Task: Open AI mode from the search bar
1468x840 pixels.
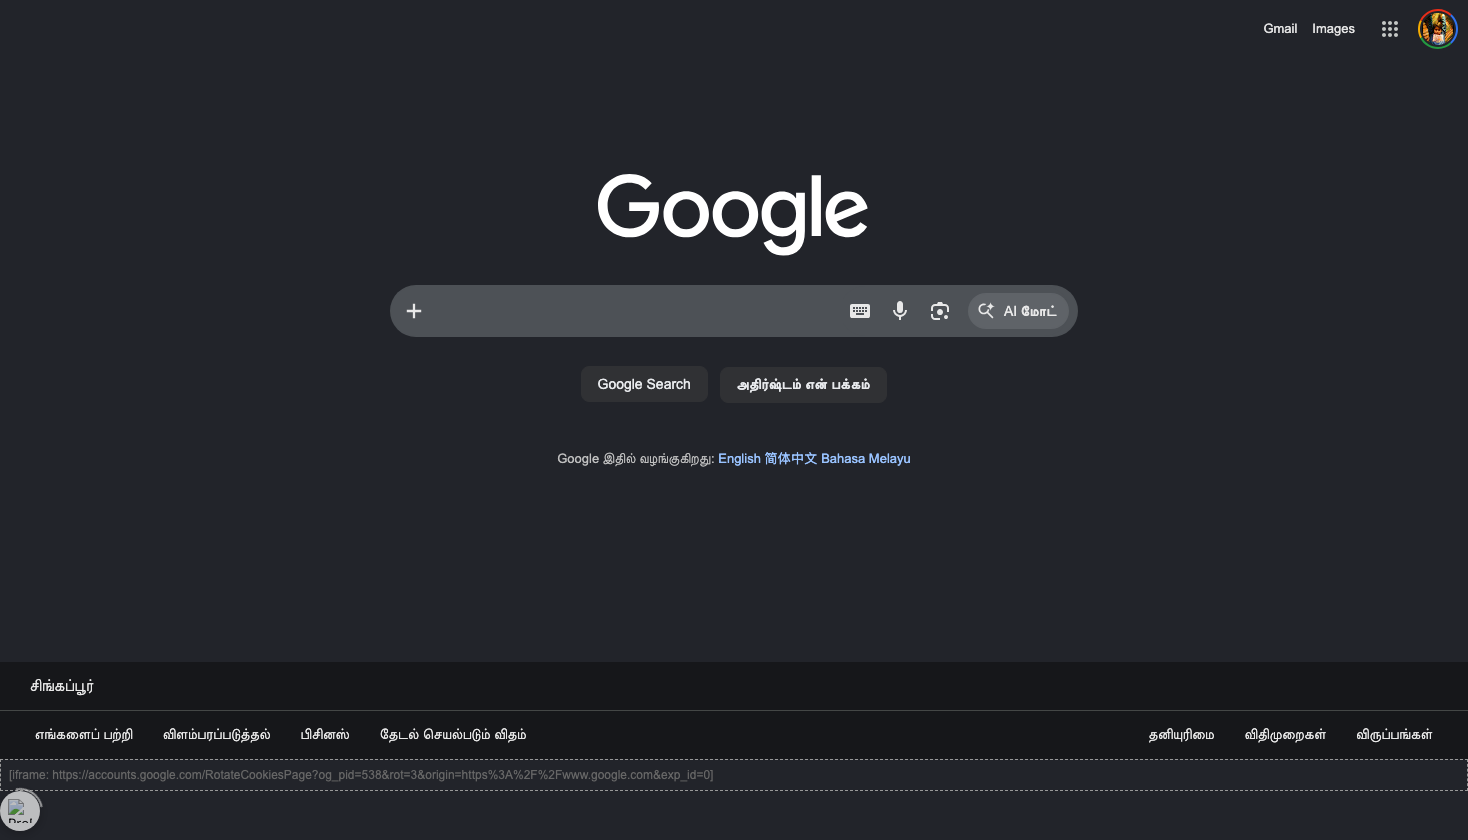Action: point(1018,311)
